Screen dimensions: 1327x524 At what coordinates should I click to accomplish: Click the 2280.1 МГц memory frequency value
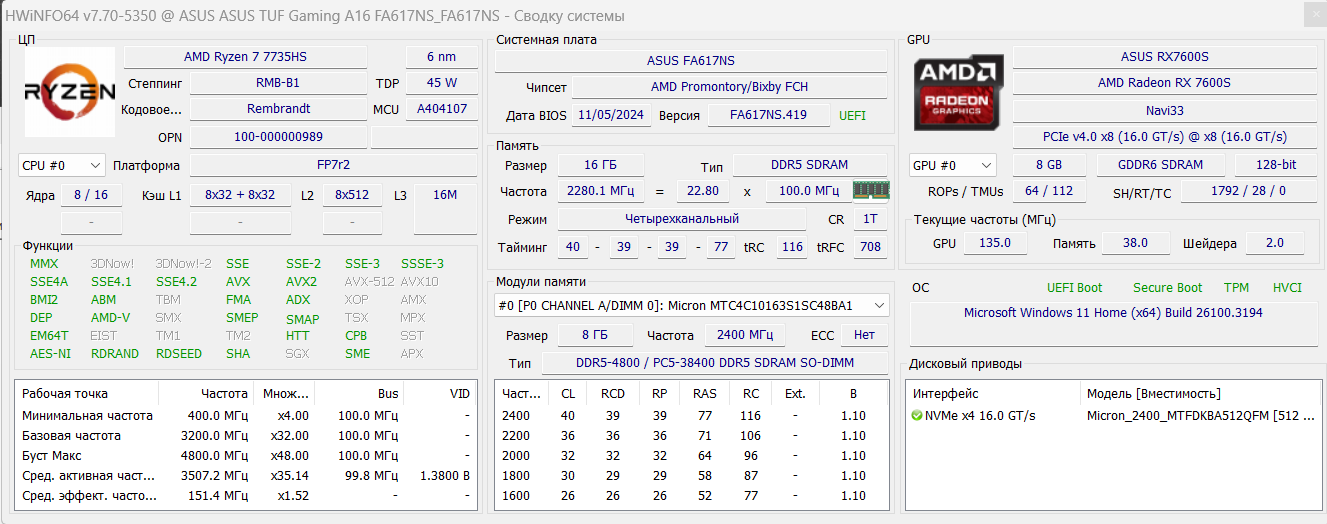click(600, 191)
